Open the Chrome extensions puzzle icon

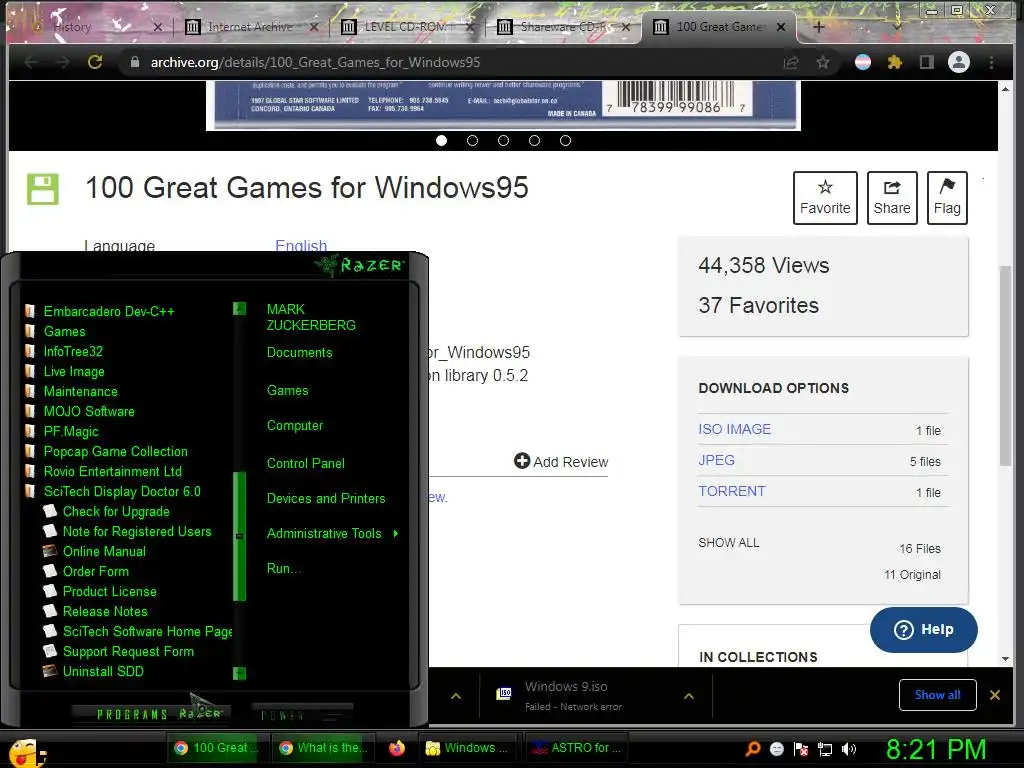[x=895, y=62]
